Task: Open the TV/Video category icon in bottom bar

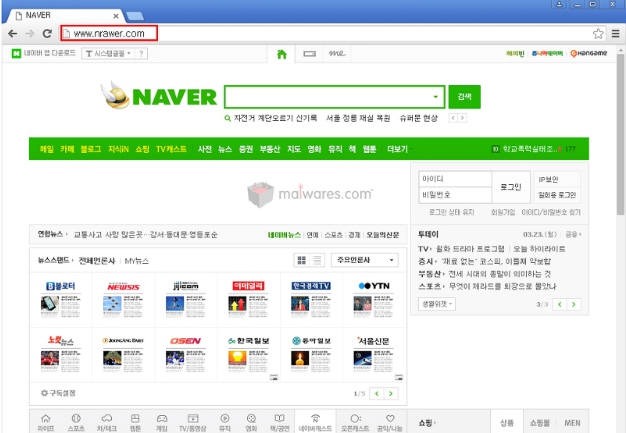Action: [x=193, y=422]
